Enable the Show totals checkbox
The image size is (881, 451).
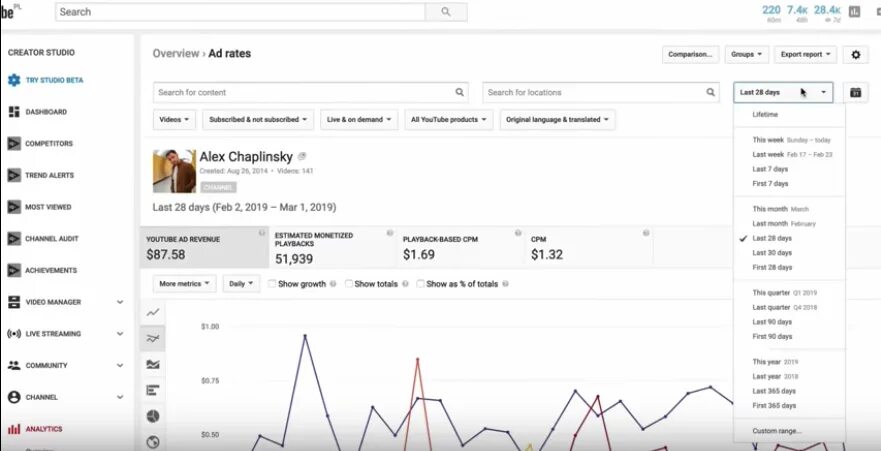coord(349,284)
